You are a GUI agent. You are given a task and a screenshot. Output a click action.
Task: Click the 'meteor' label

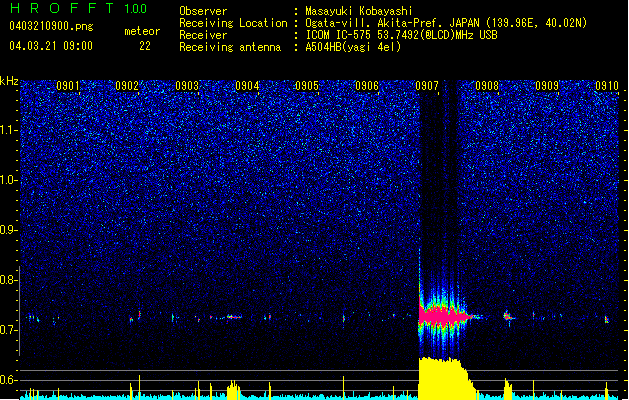point(142,31)
